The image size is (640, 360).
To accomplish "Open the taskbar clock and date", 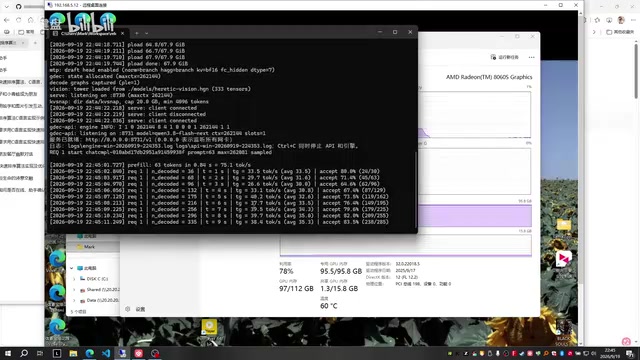I will tap(610, 353).
